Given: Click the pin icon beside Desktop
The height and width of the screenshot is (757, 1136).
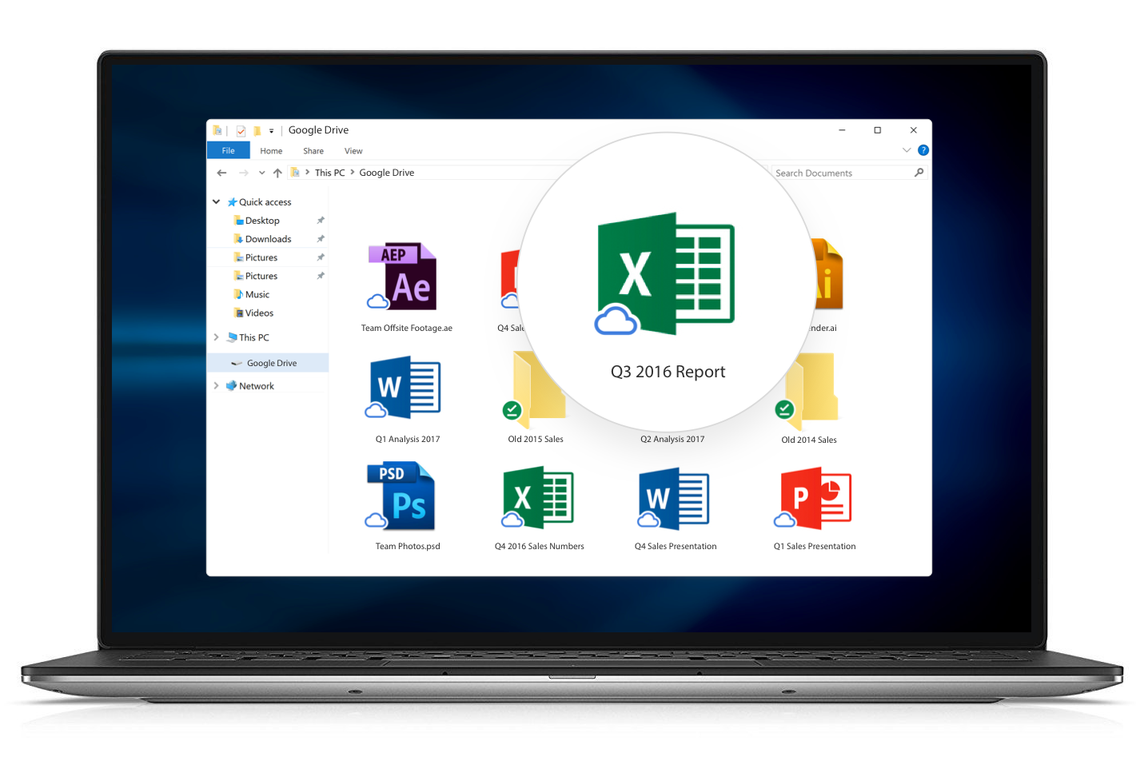Looking at the screenshot, I should [320, 220].
